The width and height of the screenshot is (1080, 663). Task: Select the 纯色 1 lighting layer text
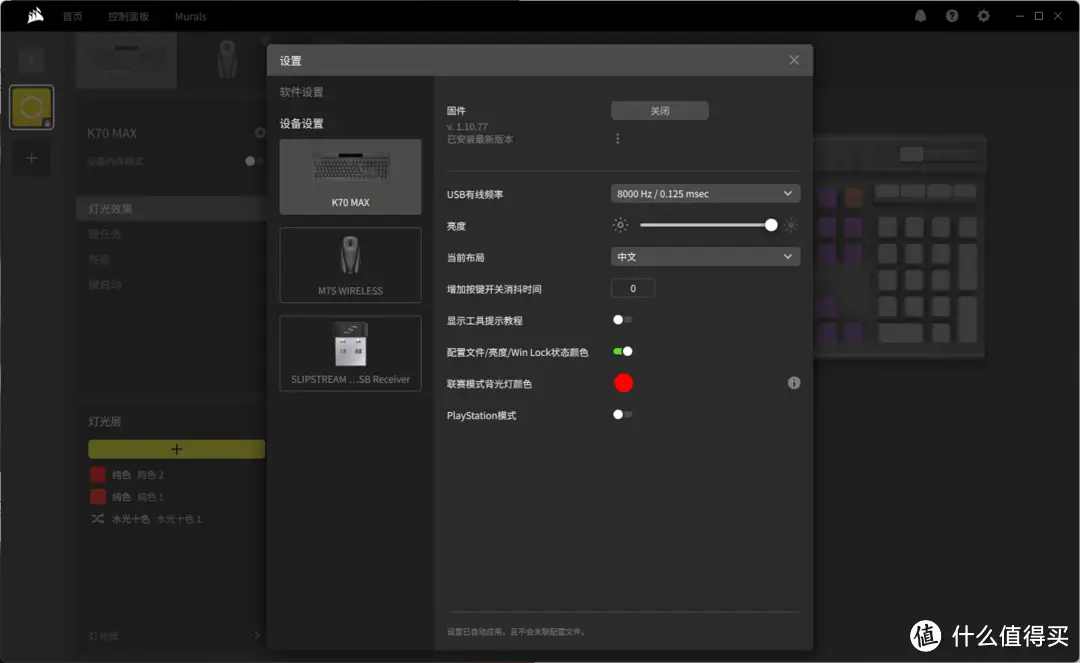[x=138, y=496]
